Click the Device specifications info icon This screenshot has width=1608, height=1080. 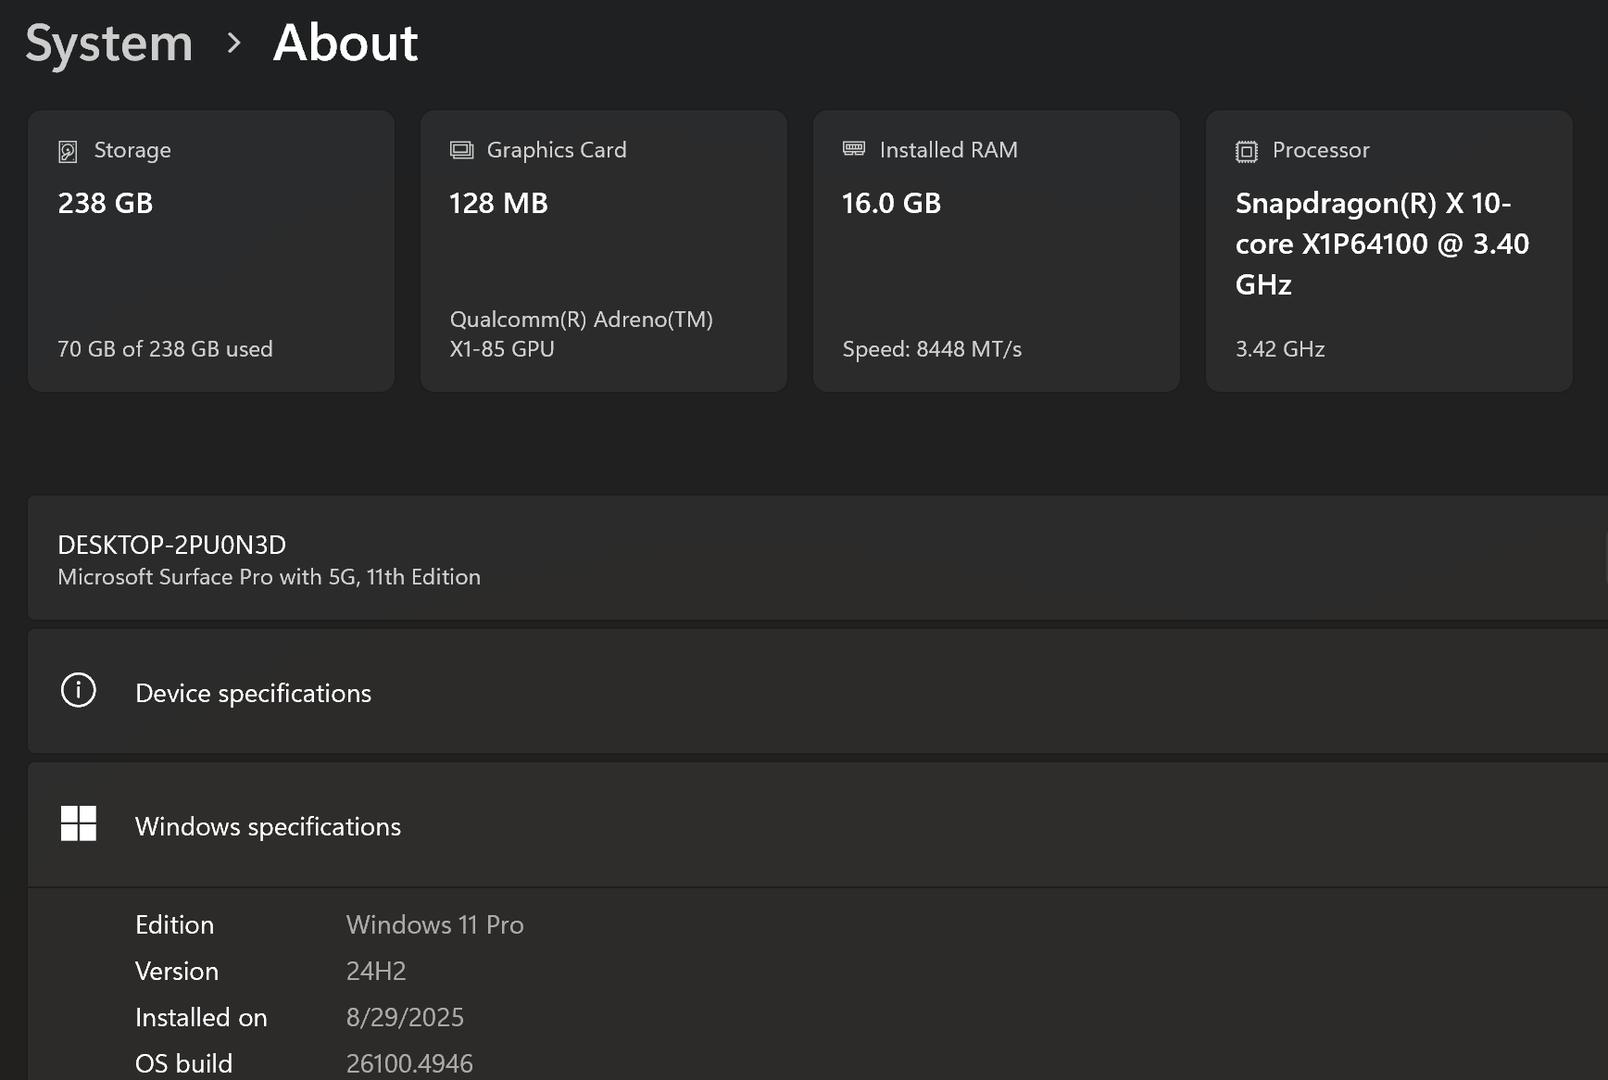[78, 690]
